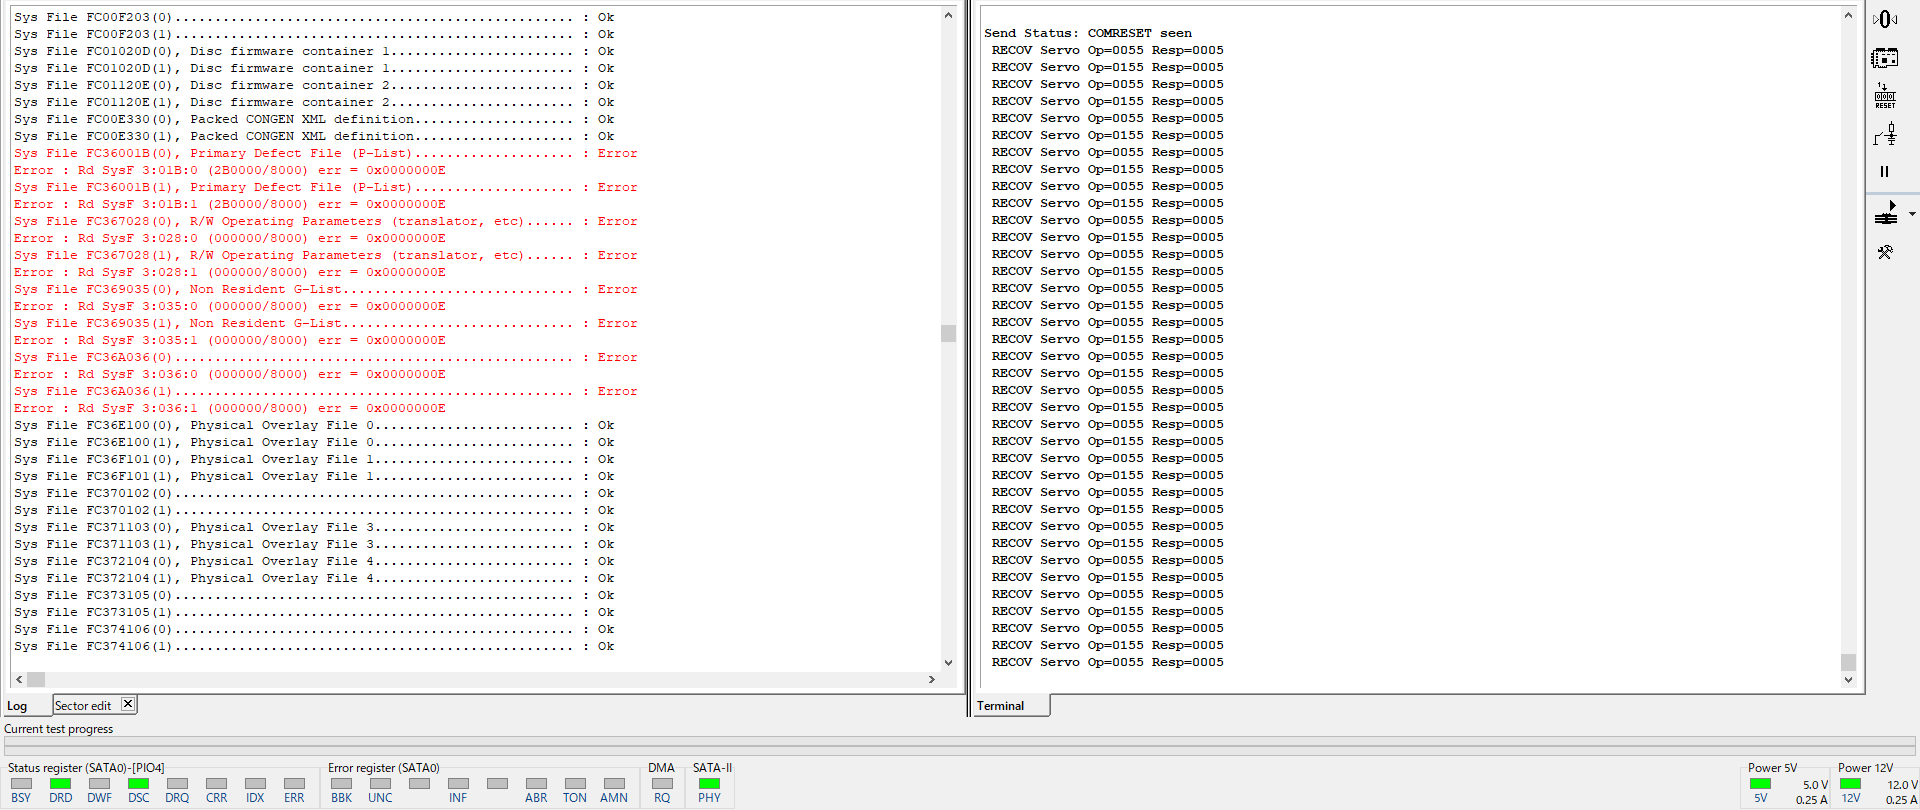Click the Current test progress bar

[x=960, y=745]
